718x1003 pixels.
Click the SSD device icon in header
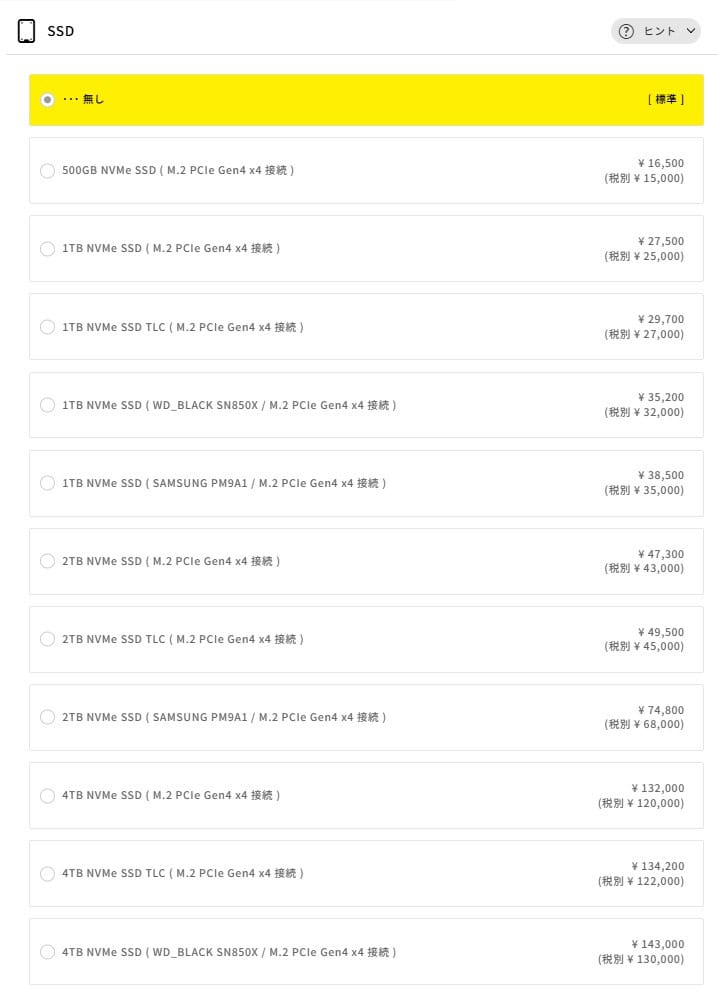pos(27,31)
